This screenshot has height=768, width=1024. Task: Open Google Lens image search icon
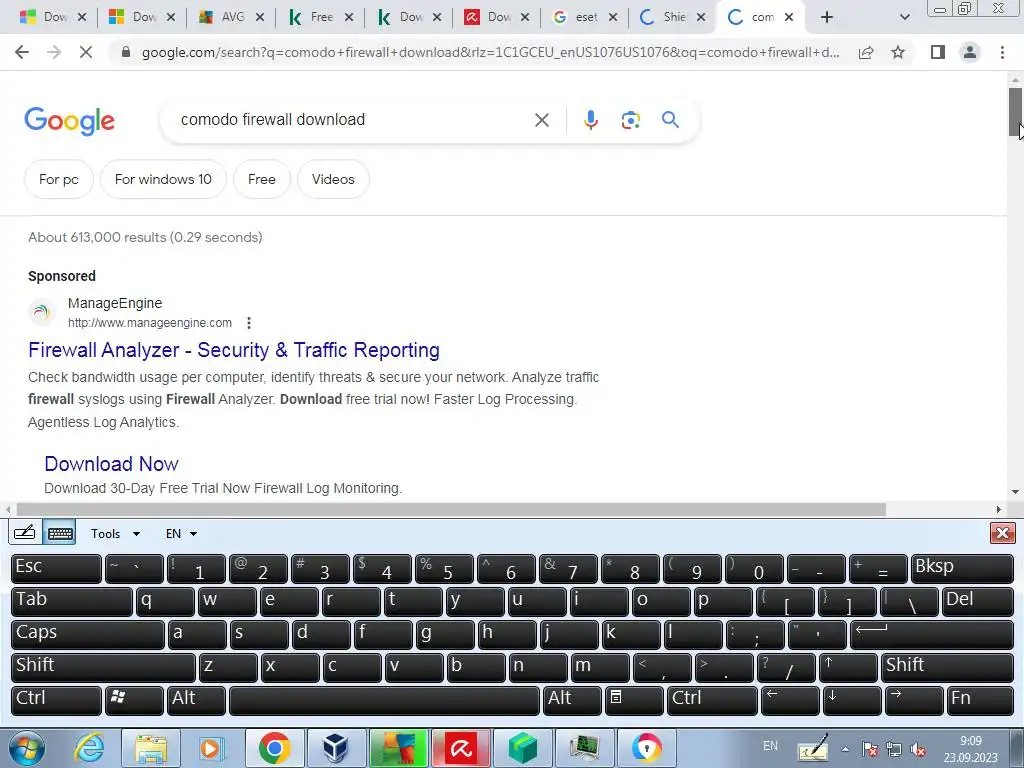[x=630, y=120]
